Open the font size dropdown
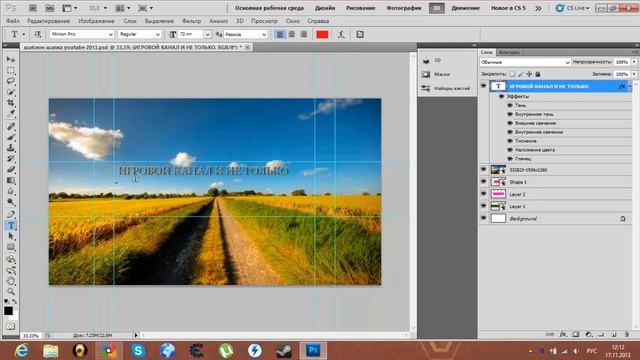The width and height of the screenshot is (640, 360). click(207, 35)
